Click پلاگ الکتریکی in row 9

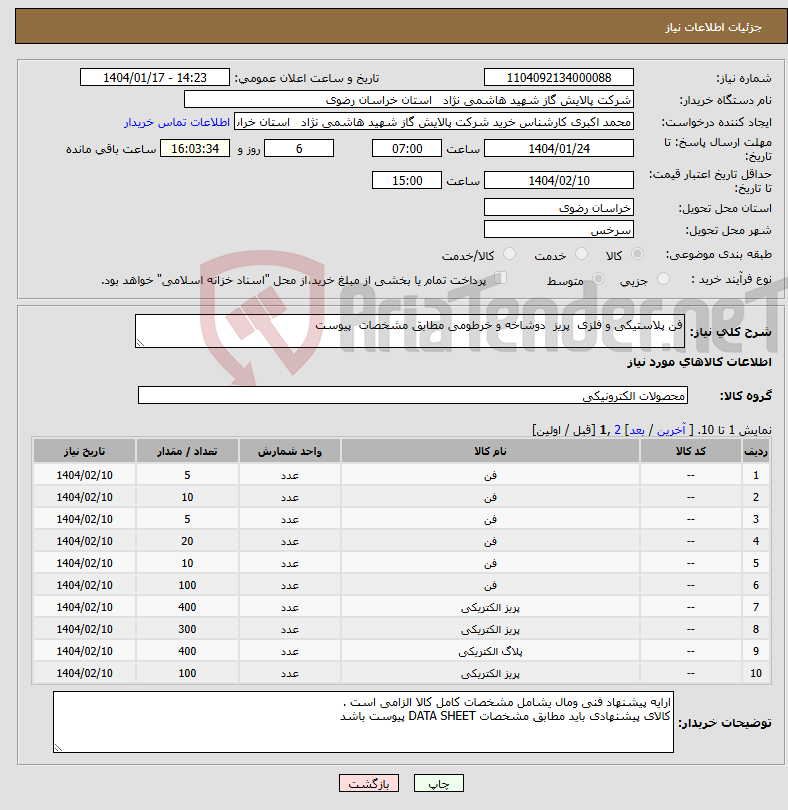click(x=490, y=651)
